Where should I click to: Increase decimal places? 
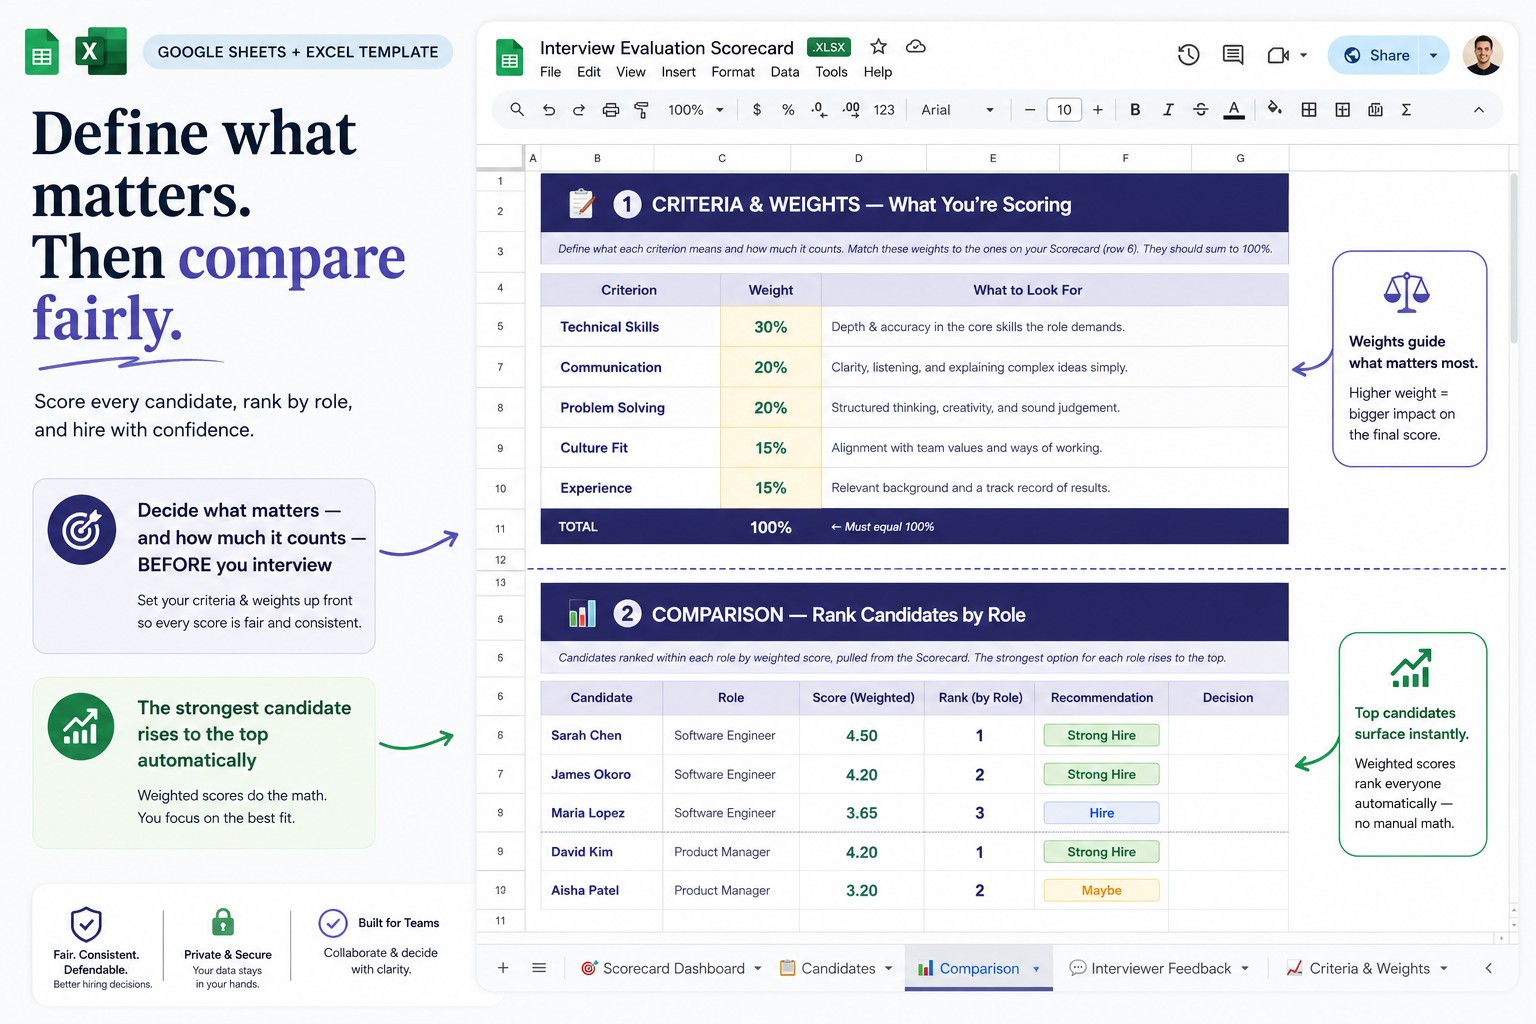851,110
